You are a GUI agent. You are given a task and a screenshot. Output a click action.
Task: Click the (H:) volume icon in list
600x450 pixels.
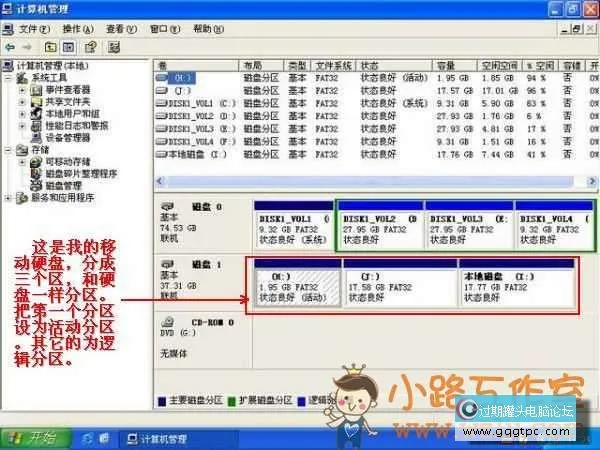pyautogui.click(x=161, y=78)
